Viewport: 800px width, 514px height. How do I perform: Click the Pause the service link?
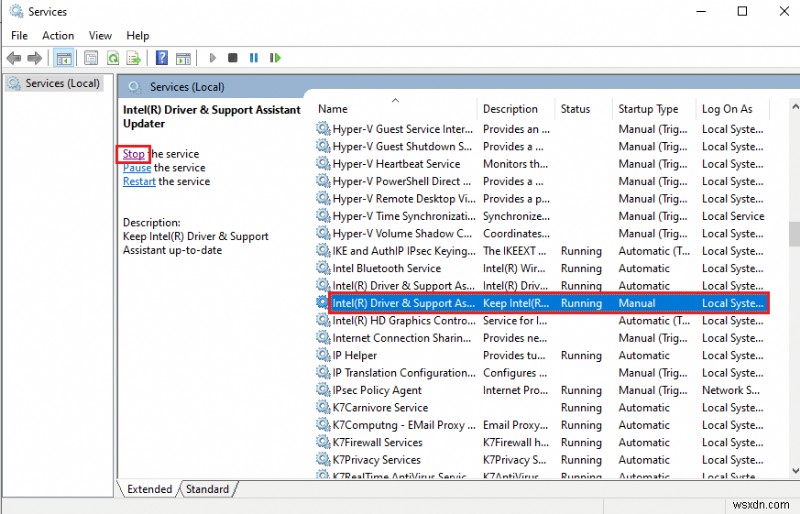(137, 167)
